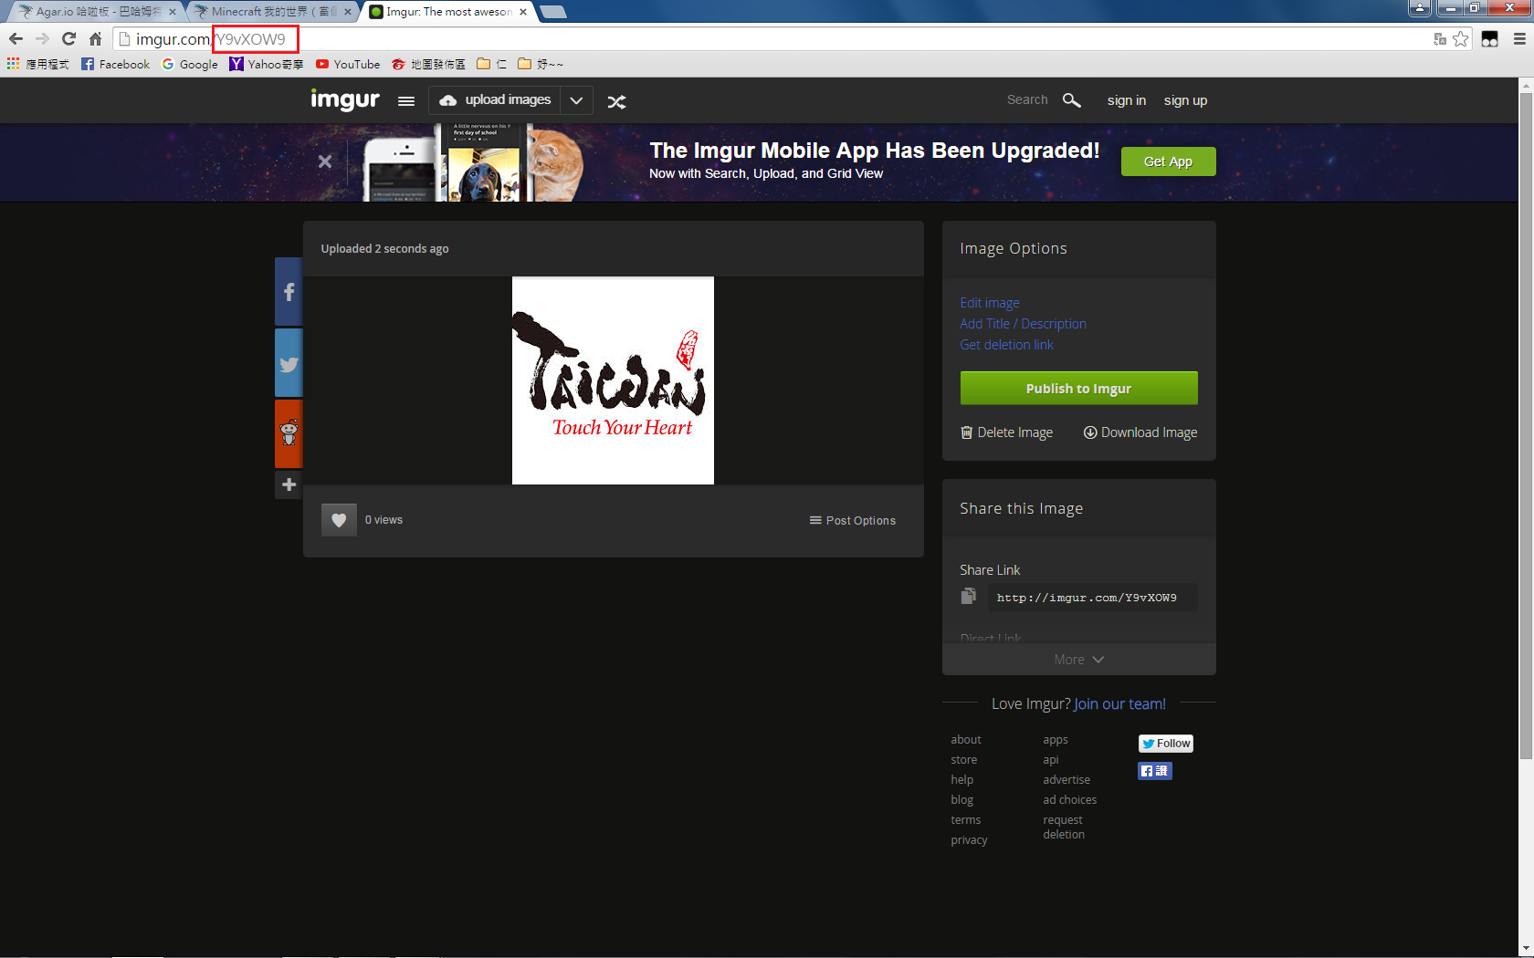
Task: Share image to Reddit sidebar icon
Action: [289, 433]
